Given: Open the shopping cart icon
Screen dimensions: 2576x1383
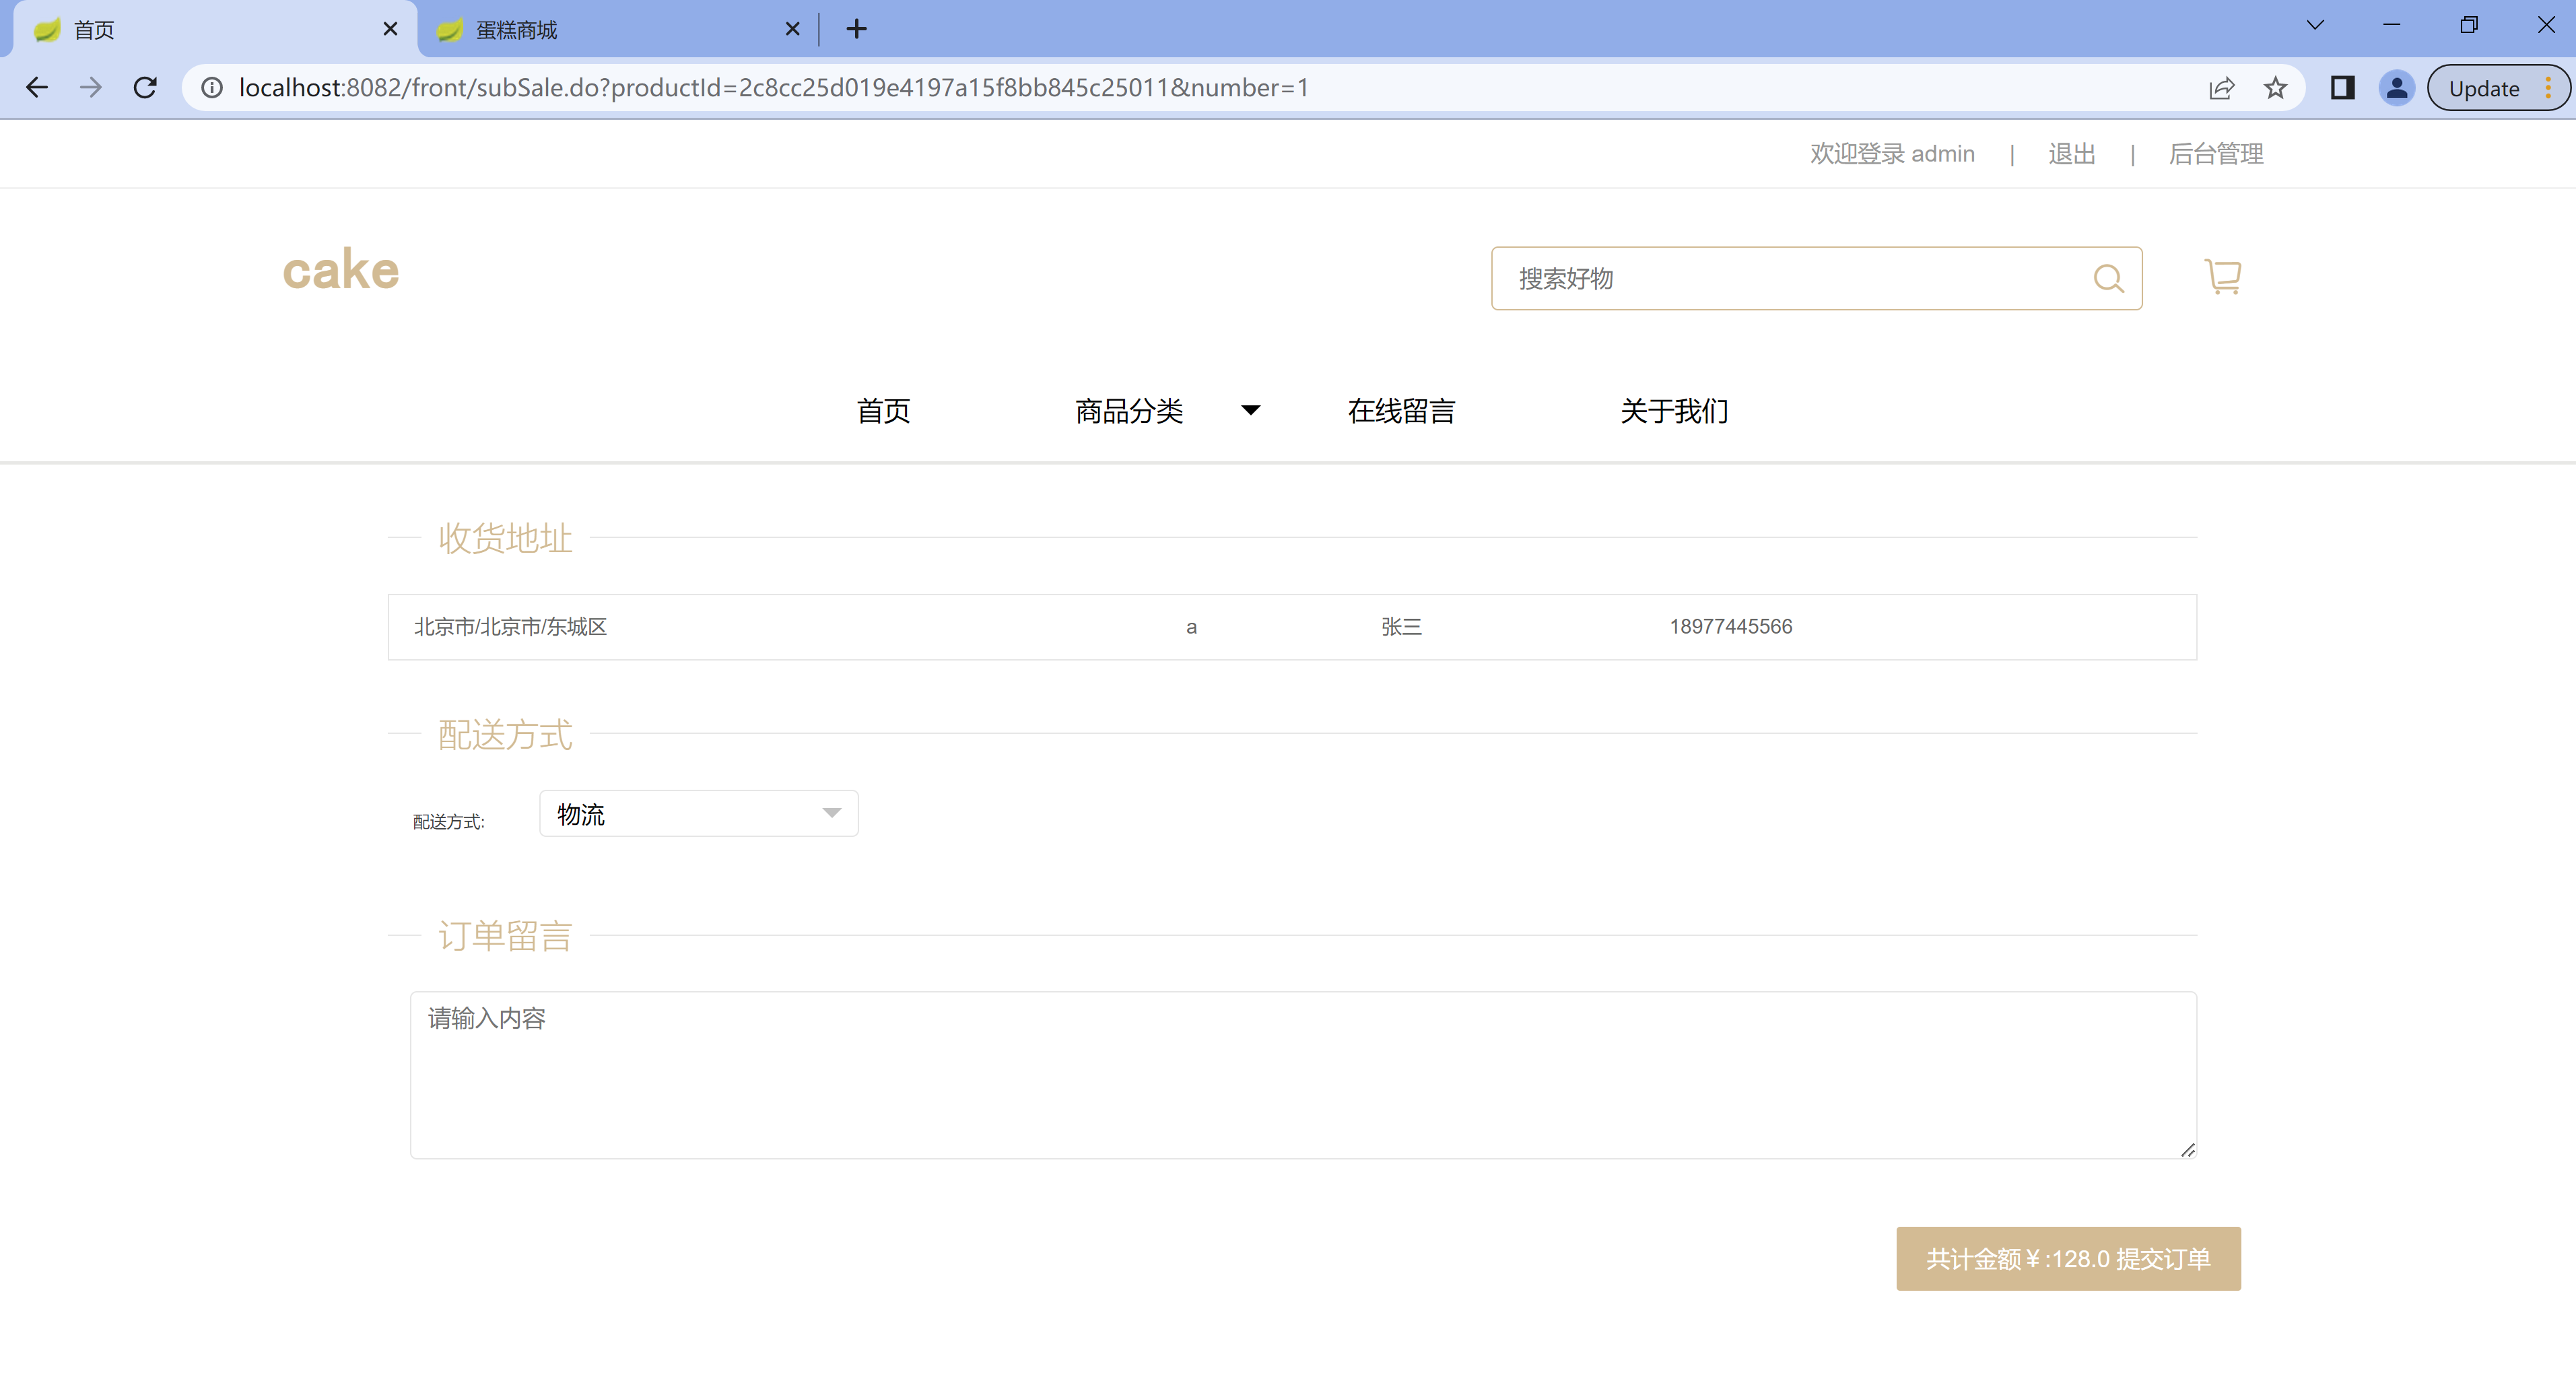Looking at the screenshot, I should pyautogui.click(x=2223, y=276).
